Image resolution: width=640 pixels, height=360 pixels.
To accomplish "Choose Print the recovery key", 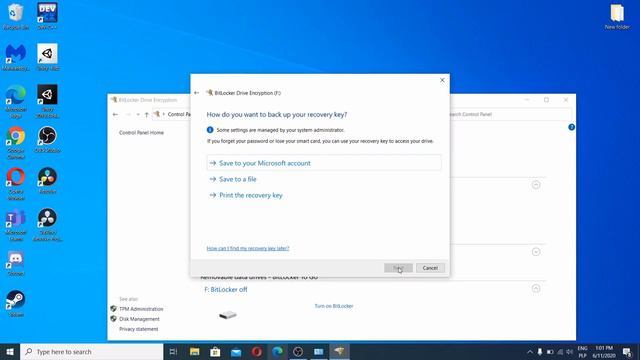I will pos(251,195).
